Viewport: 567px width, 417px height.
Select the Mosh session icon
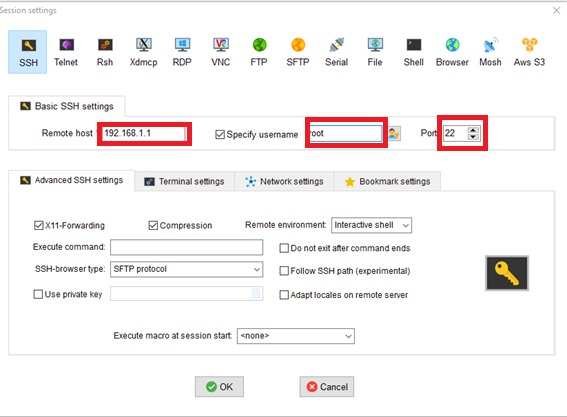490,52
